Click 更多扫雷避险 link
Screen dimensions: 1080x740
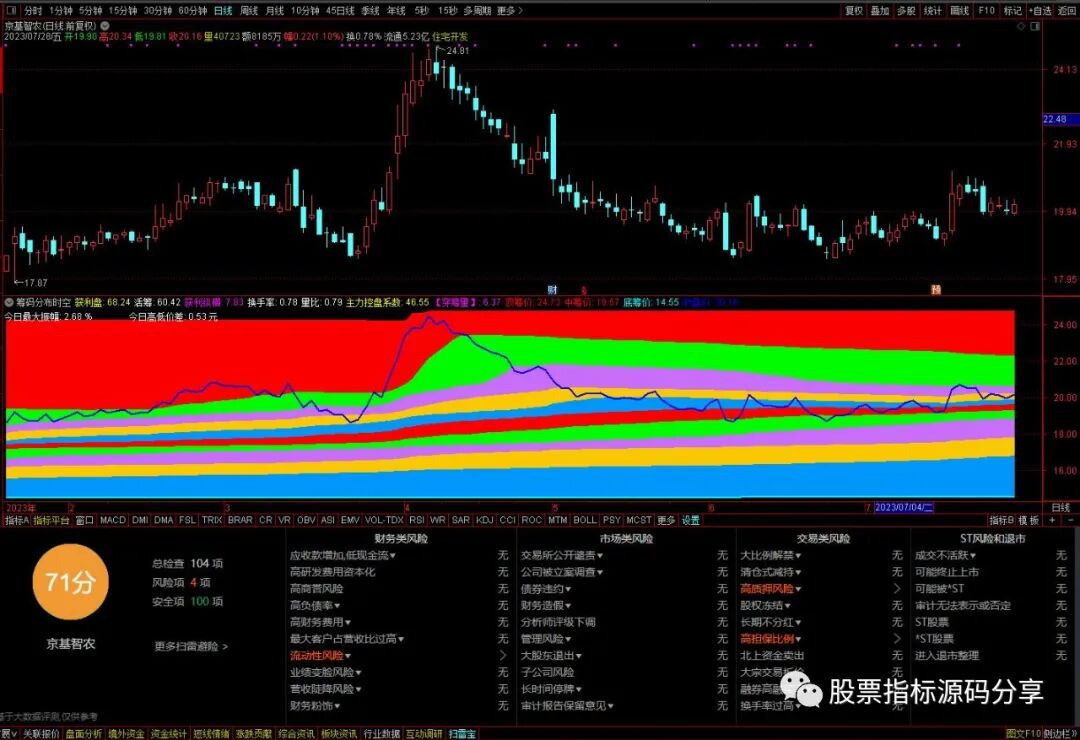click(191, 646)
